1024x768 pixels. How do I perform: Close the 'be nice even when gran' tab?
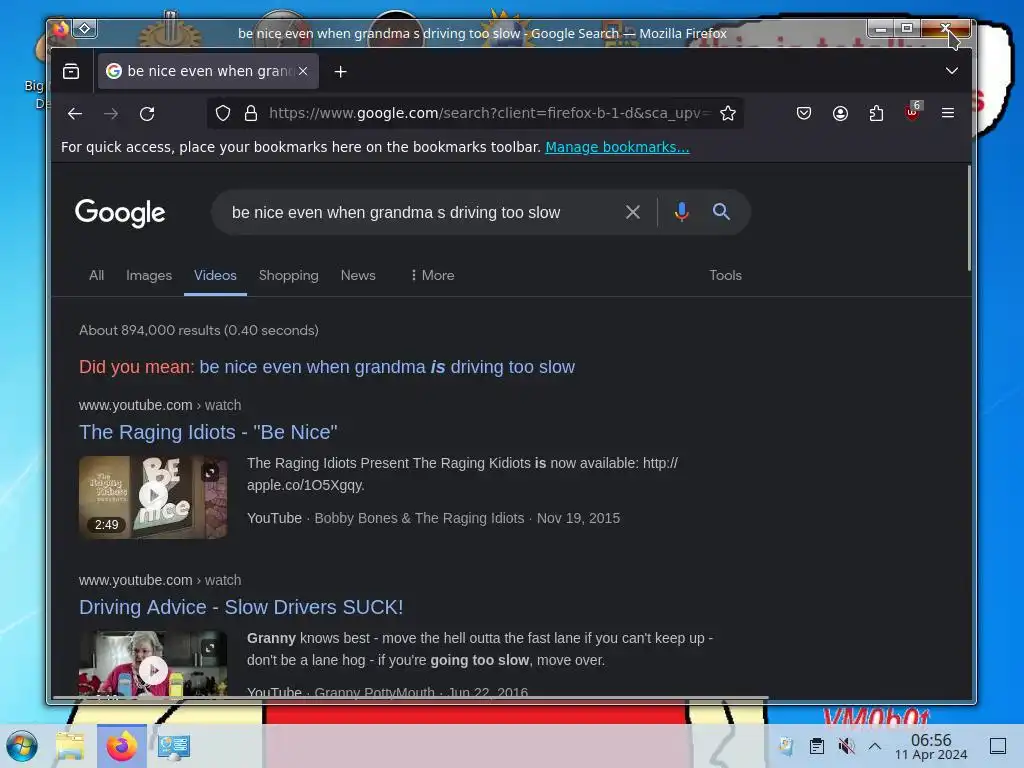(x=303, y=71)
